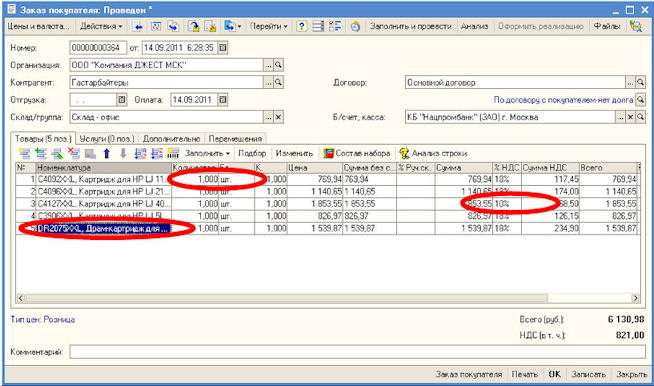Screen dimensions: 654x386
Task: Click the Номер field 00000000364
Action: point(98,48)
